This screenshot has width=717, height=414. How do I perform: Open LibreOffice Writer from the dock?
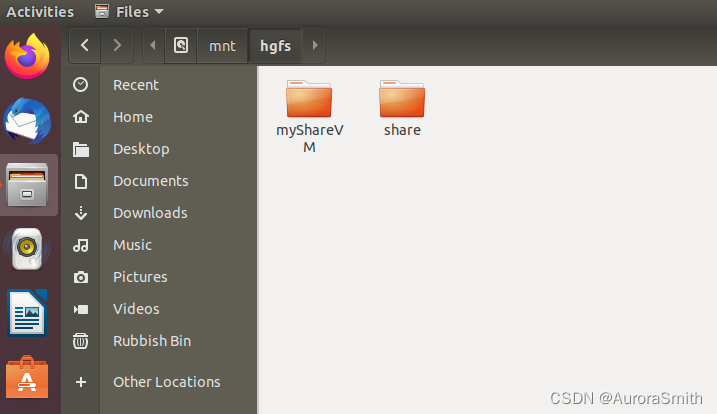27,313
